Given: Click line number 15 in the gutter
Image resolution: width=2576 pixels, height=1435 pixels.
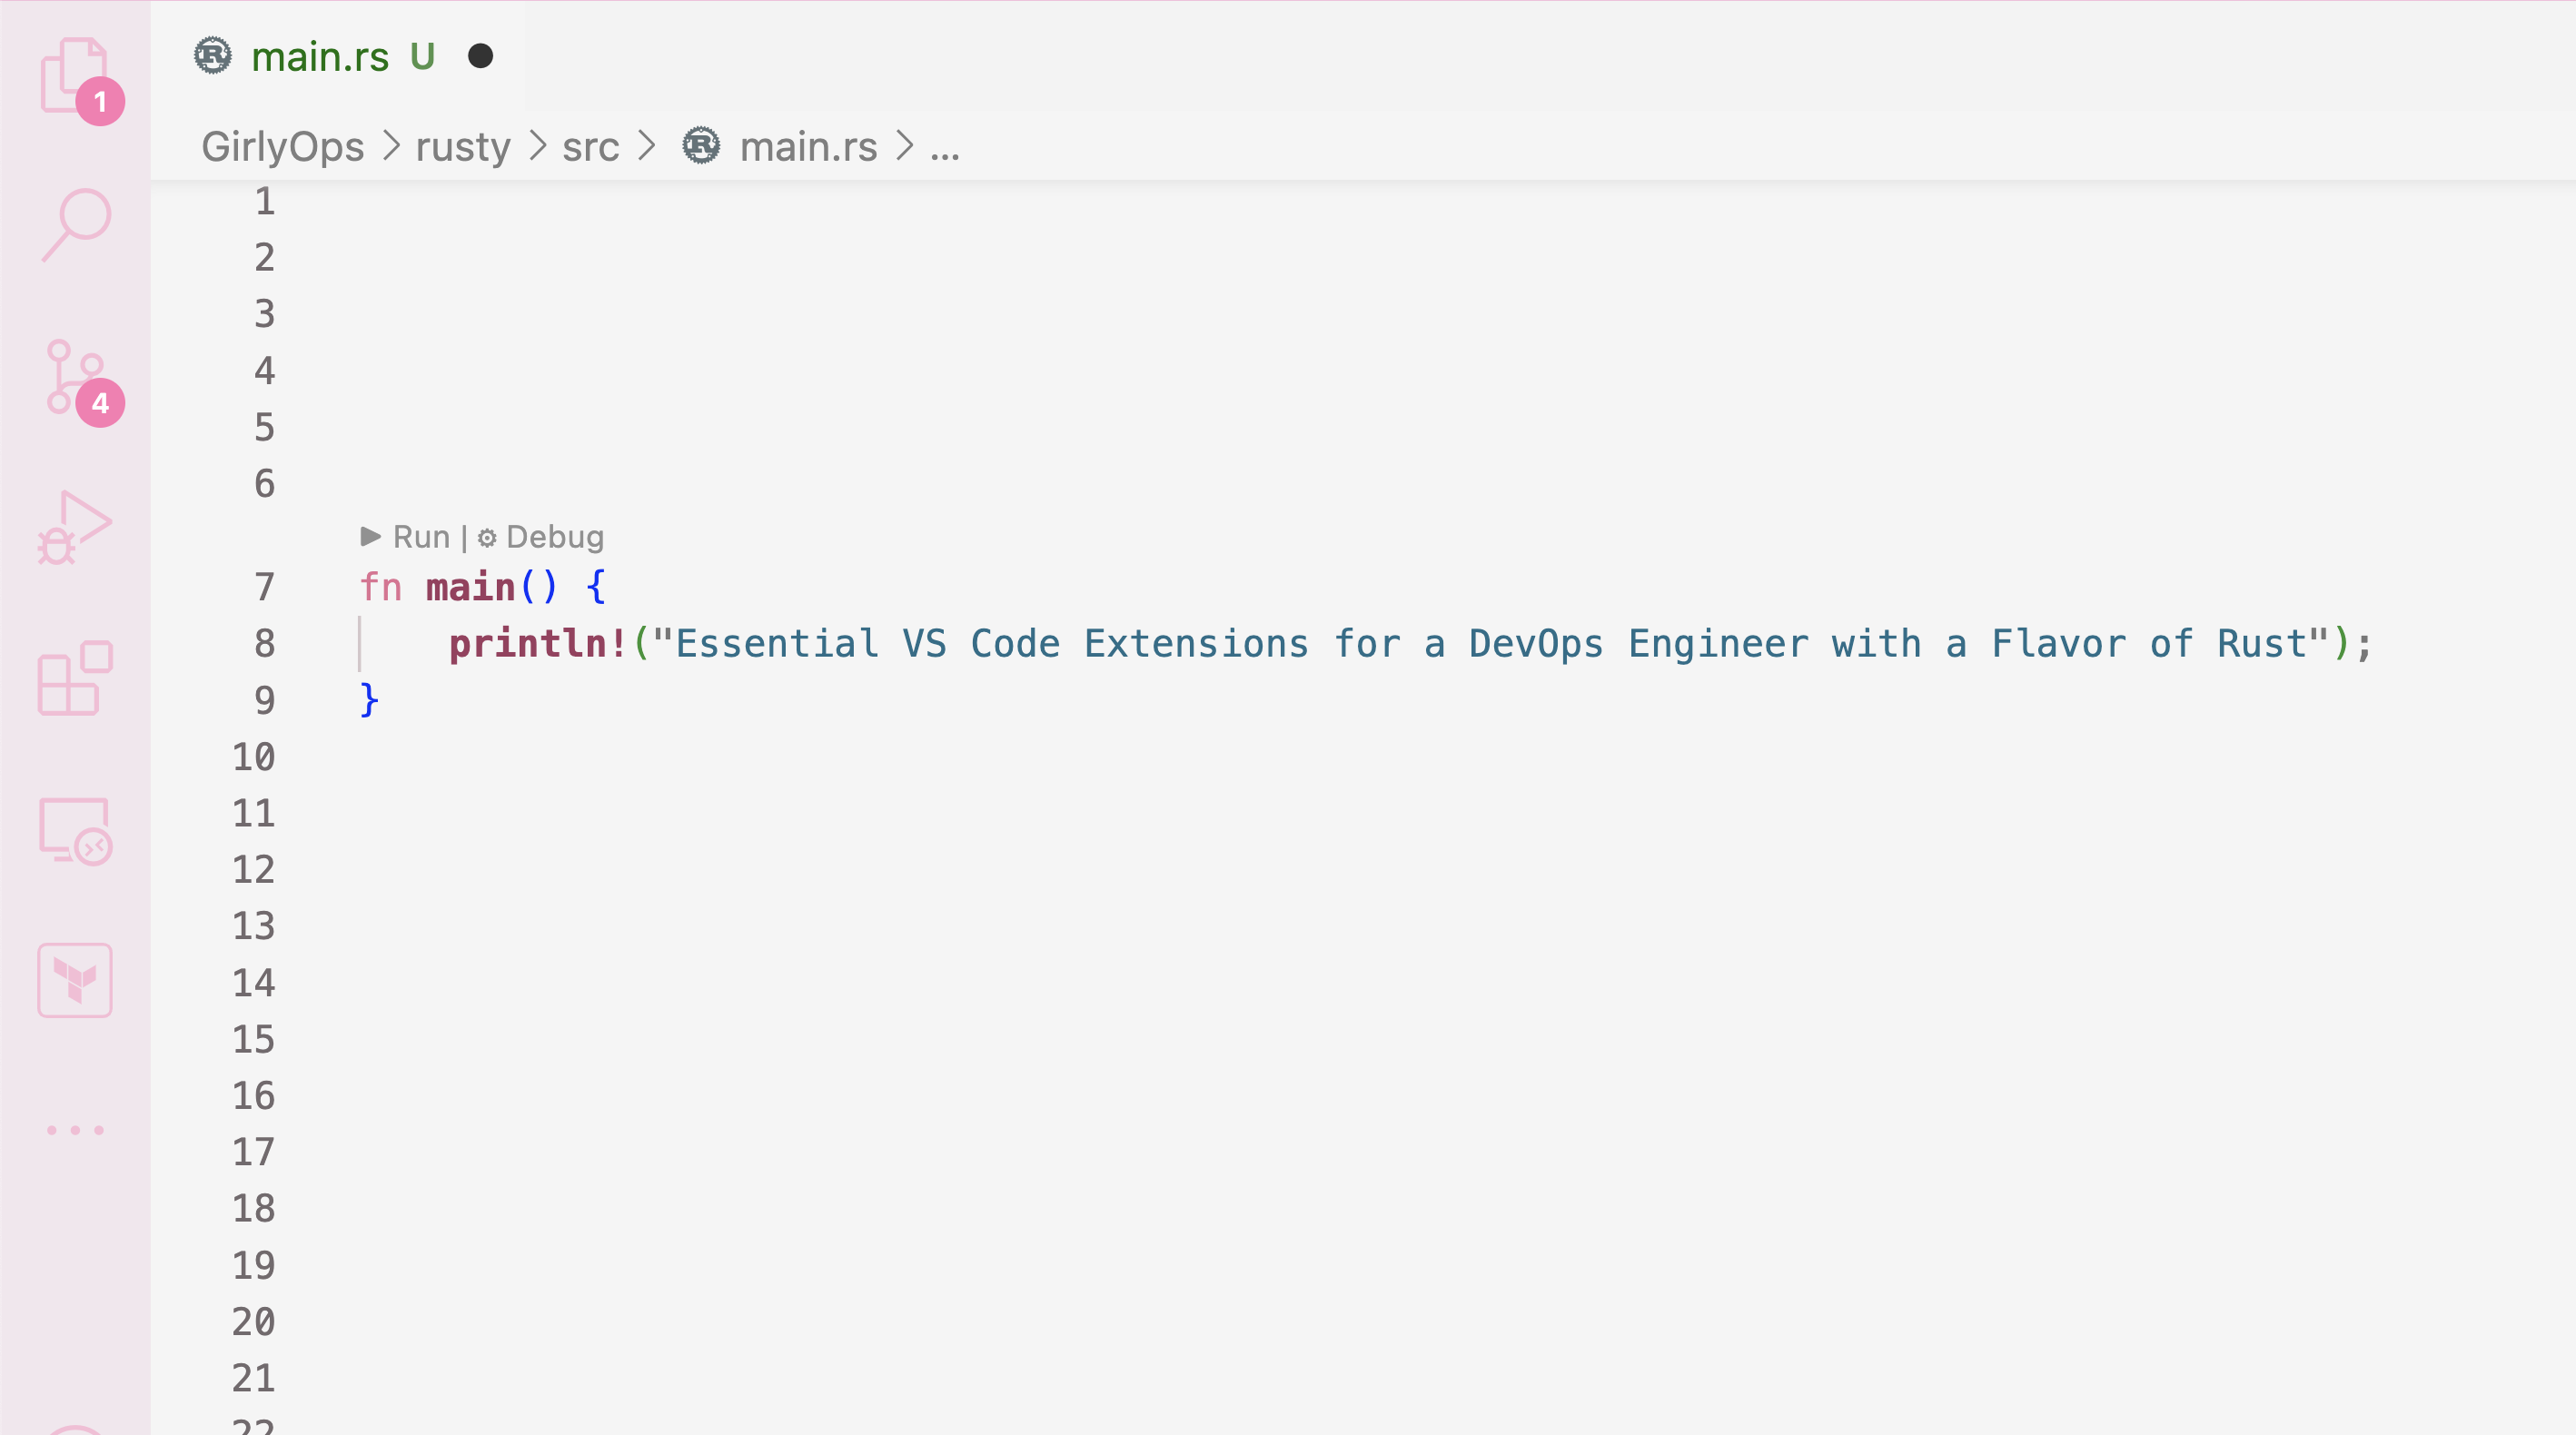Looking at the screenshot, I should tap(253, 1040).
